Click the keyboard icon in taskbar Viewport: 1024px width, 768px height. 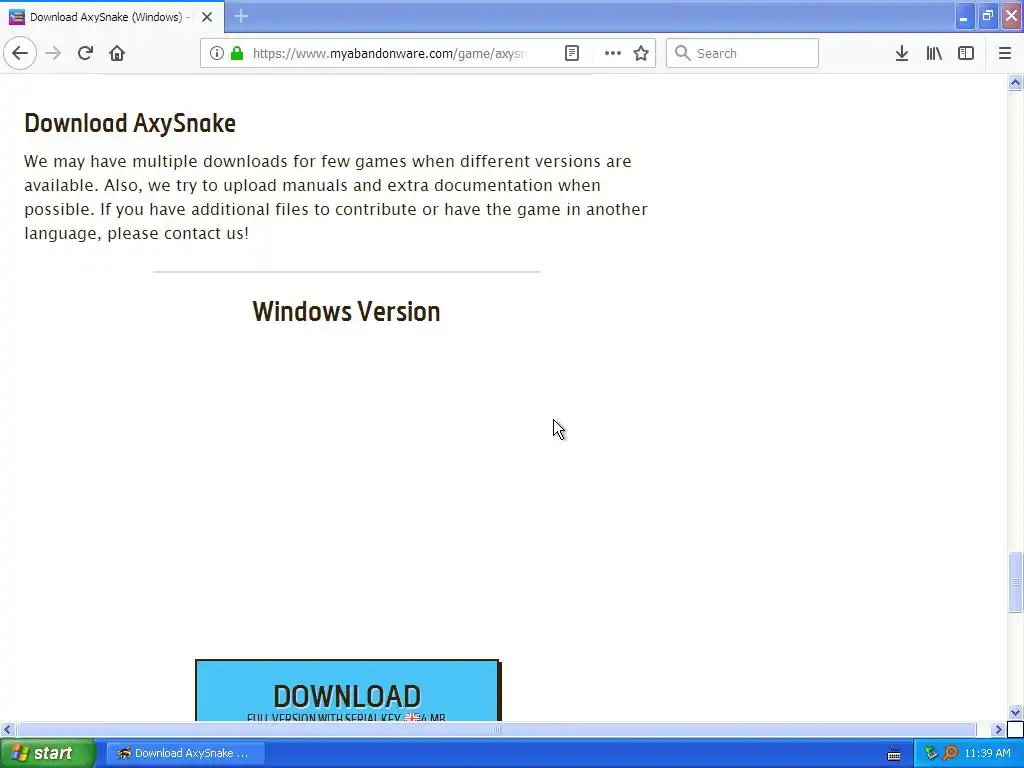[894, 754]
